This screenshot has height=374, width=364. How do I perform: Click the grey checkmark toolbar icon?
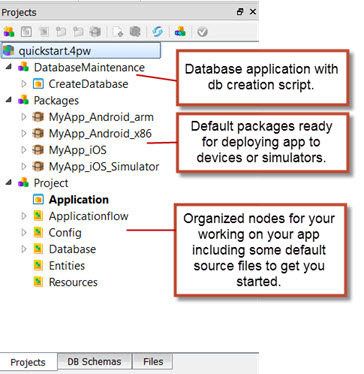point(202,32)
